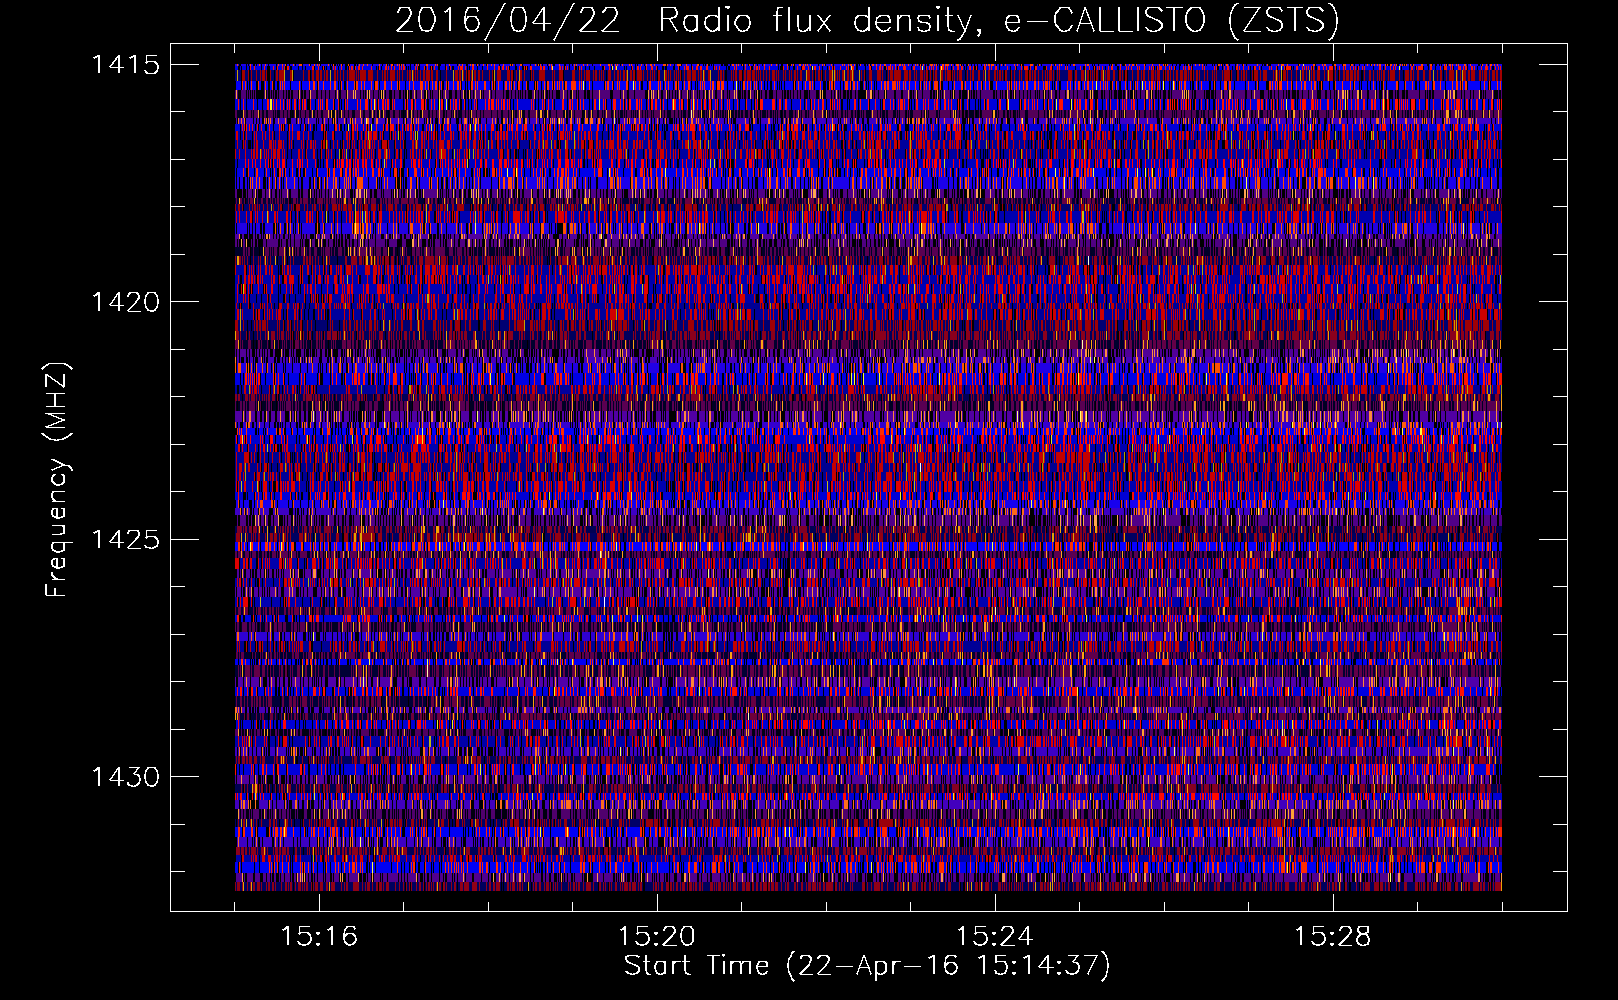This screenshot has height=1000, width=1618.
Task: Click the 1420 frequency tick label
Action: (x=125, y=302)
